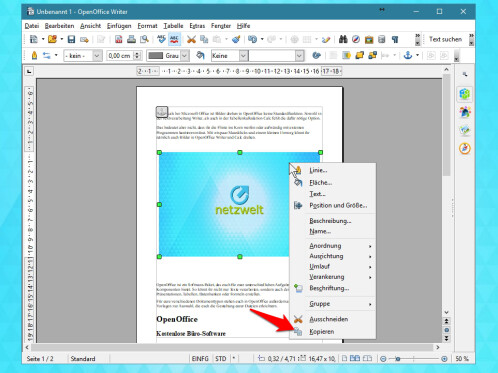Choose Kopieren in the context menu

point(333,332)
